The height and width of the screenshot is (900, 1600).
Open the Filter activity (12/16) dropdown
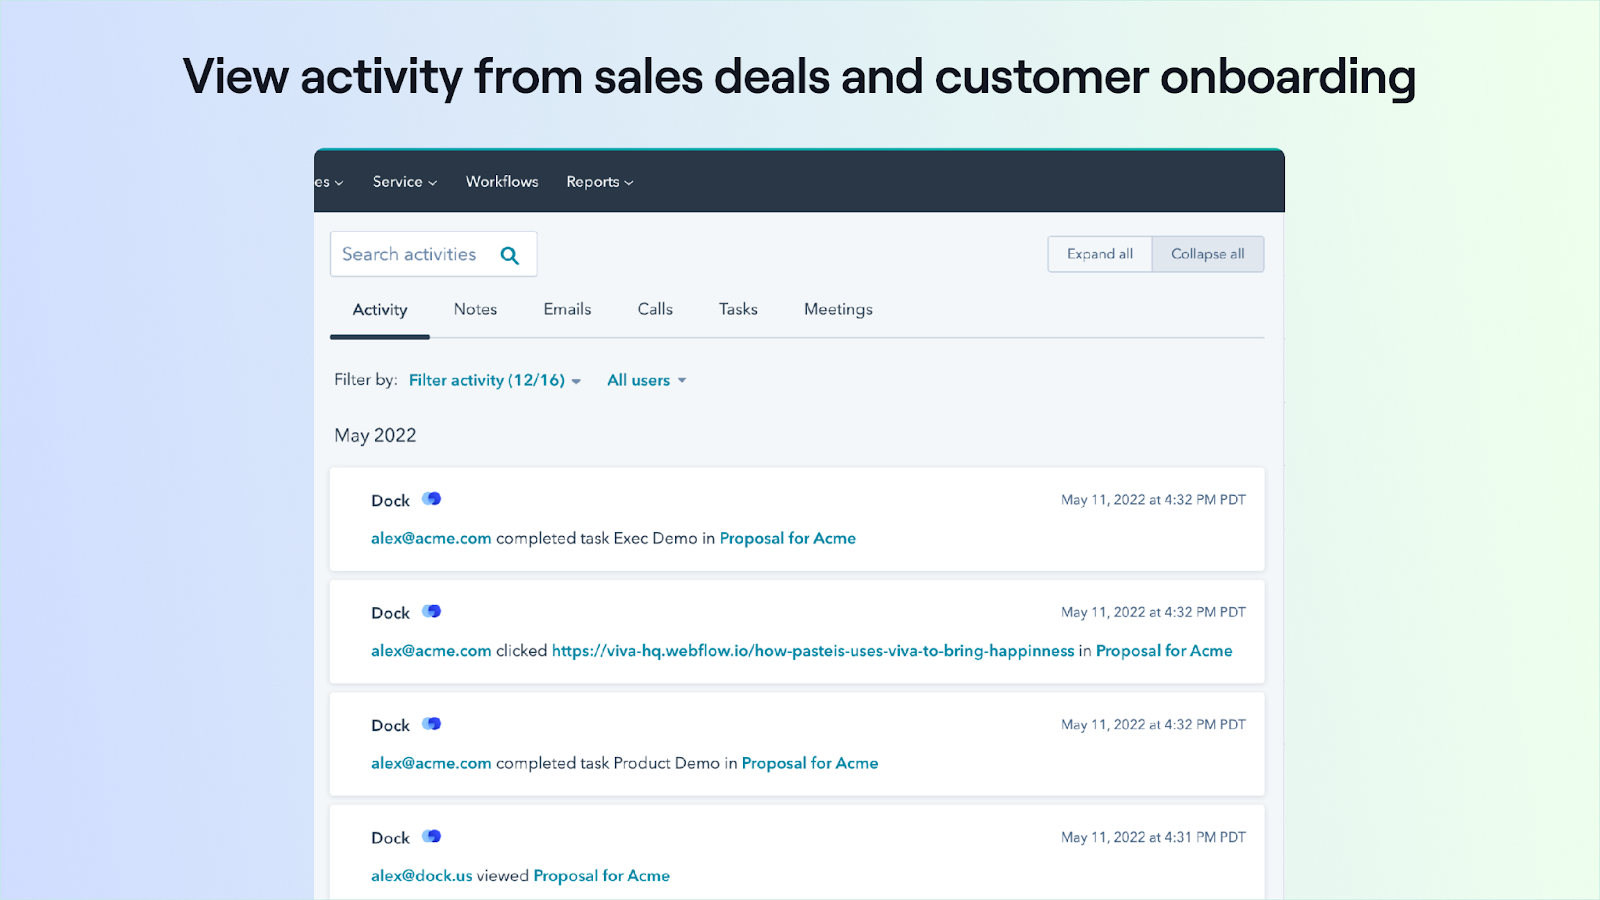click(x=494, y=380)
